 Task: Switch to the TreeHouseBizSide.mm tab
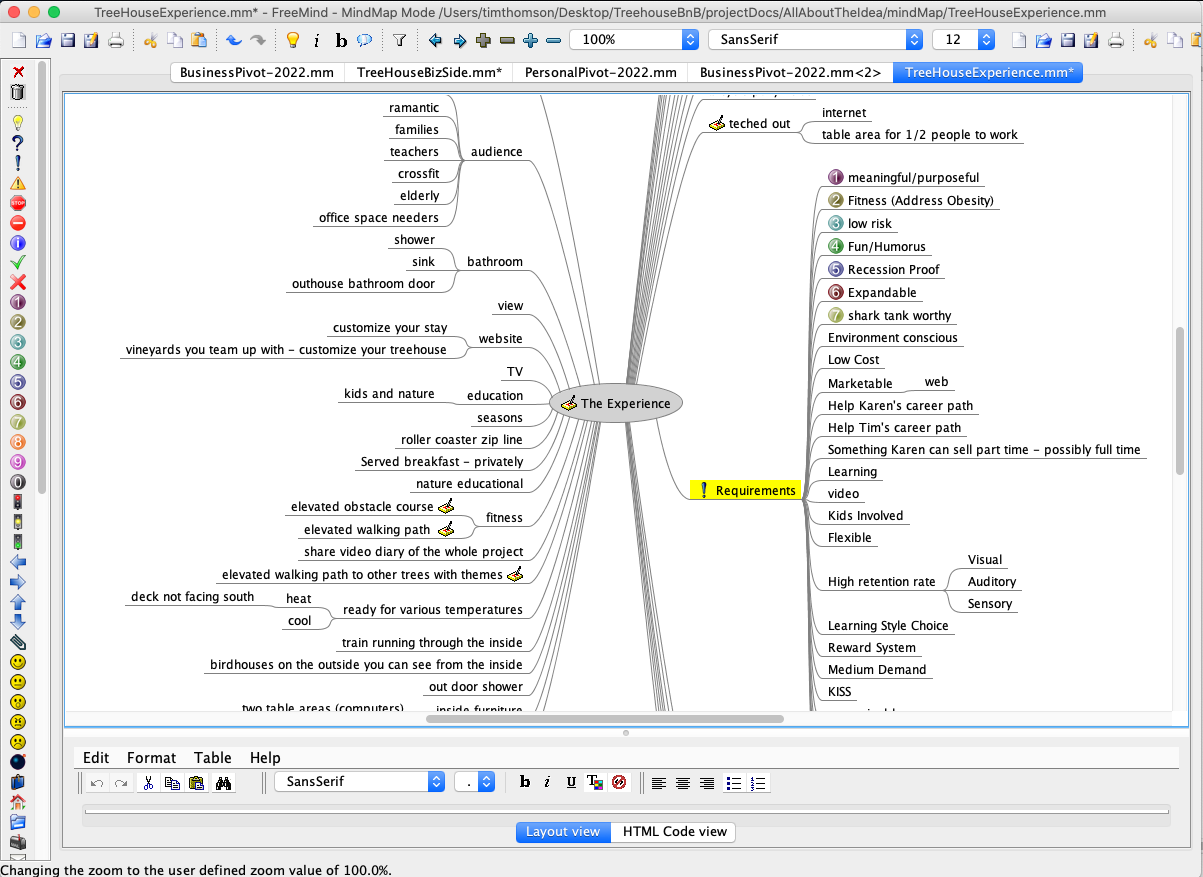coord(429,72)
